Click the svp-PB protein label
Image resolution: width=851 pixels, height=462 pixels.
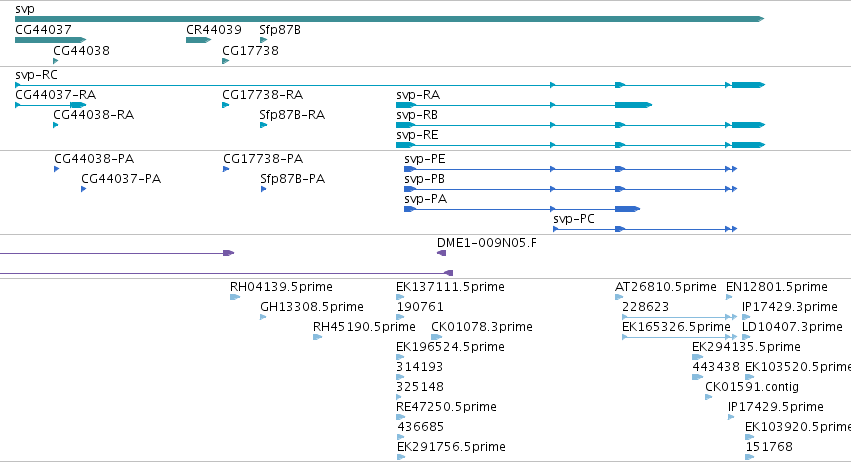coord(424,179)
